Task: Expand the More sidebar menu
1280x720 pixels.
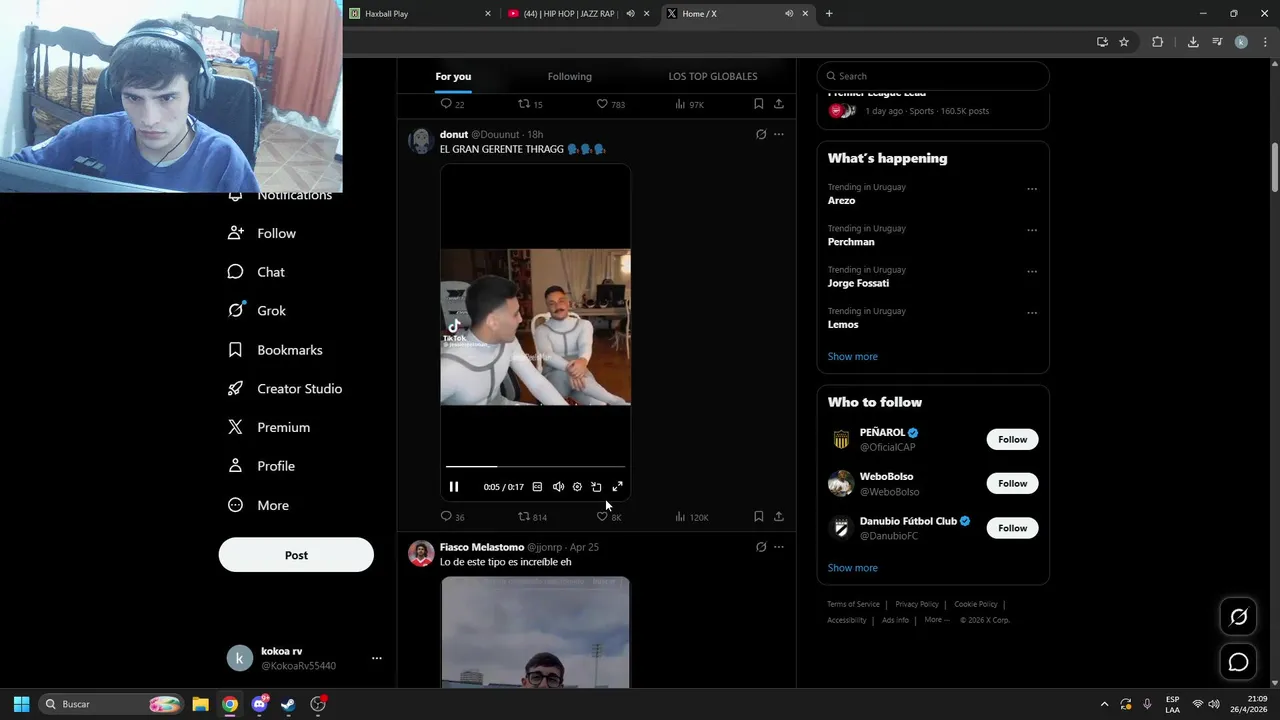Action: click(x=259, y=505)
